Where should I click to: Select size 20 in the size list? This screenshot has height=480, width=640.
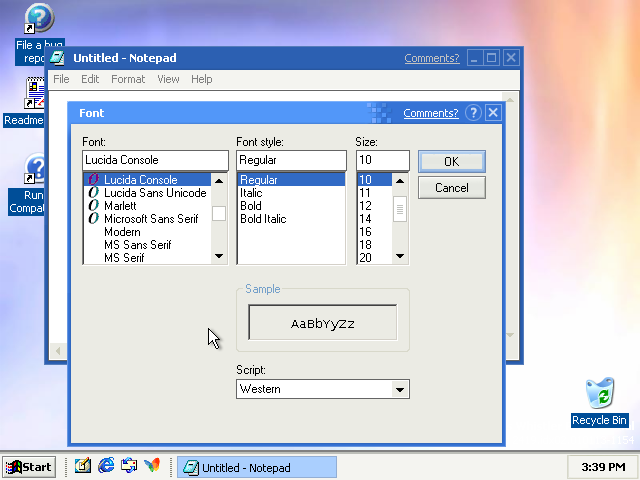tap(375, 258)
